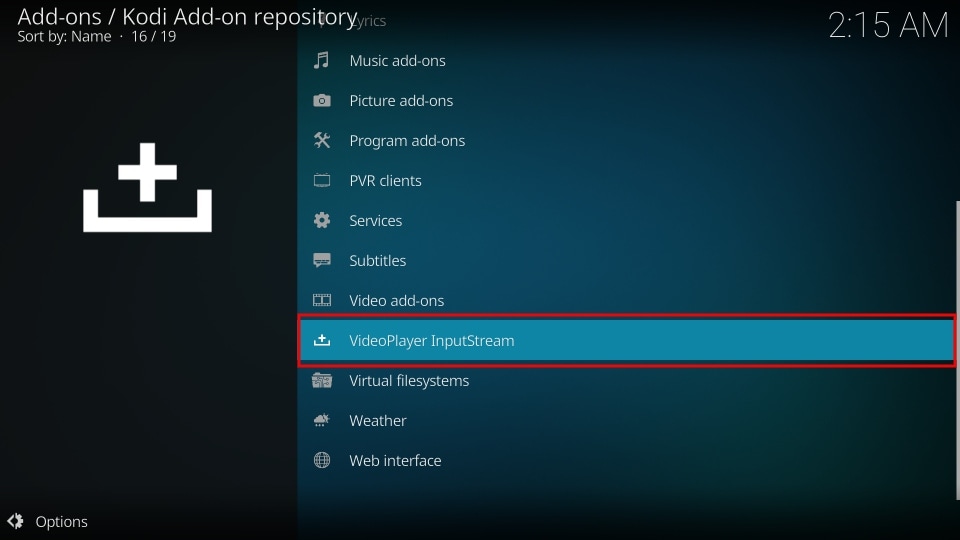The width and height of the screenshot is (960, 540).
Task: Click the Virtual filesystems folder icon
Action: [321, 380]
